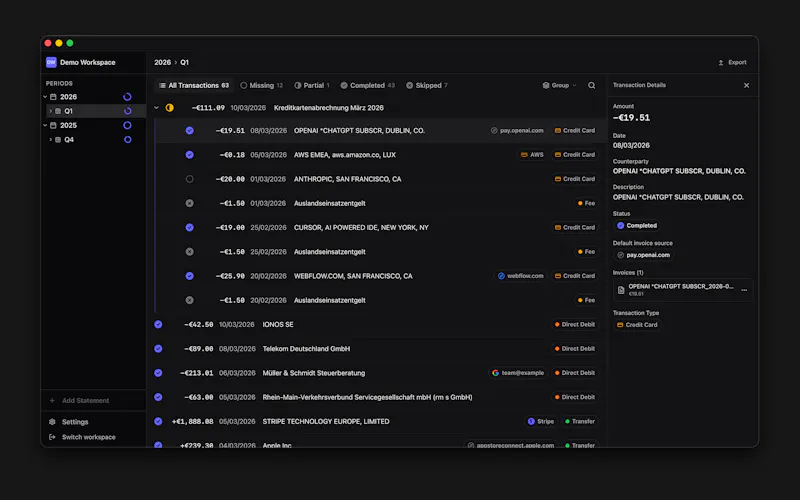Image resolution: width=800 pixels, height=500 pixels.
Task: Click Switch workspace
Action: (x=82, y=437)
